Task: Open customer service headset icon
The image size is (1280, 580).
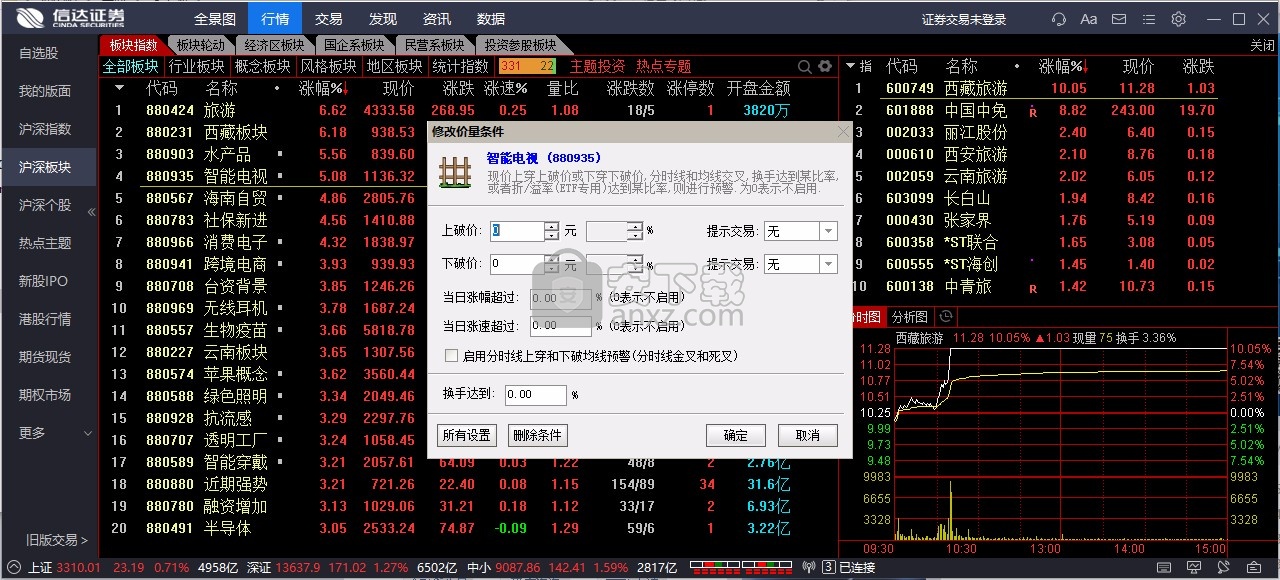Action: point(1059,19)
